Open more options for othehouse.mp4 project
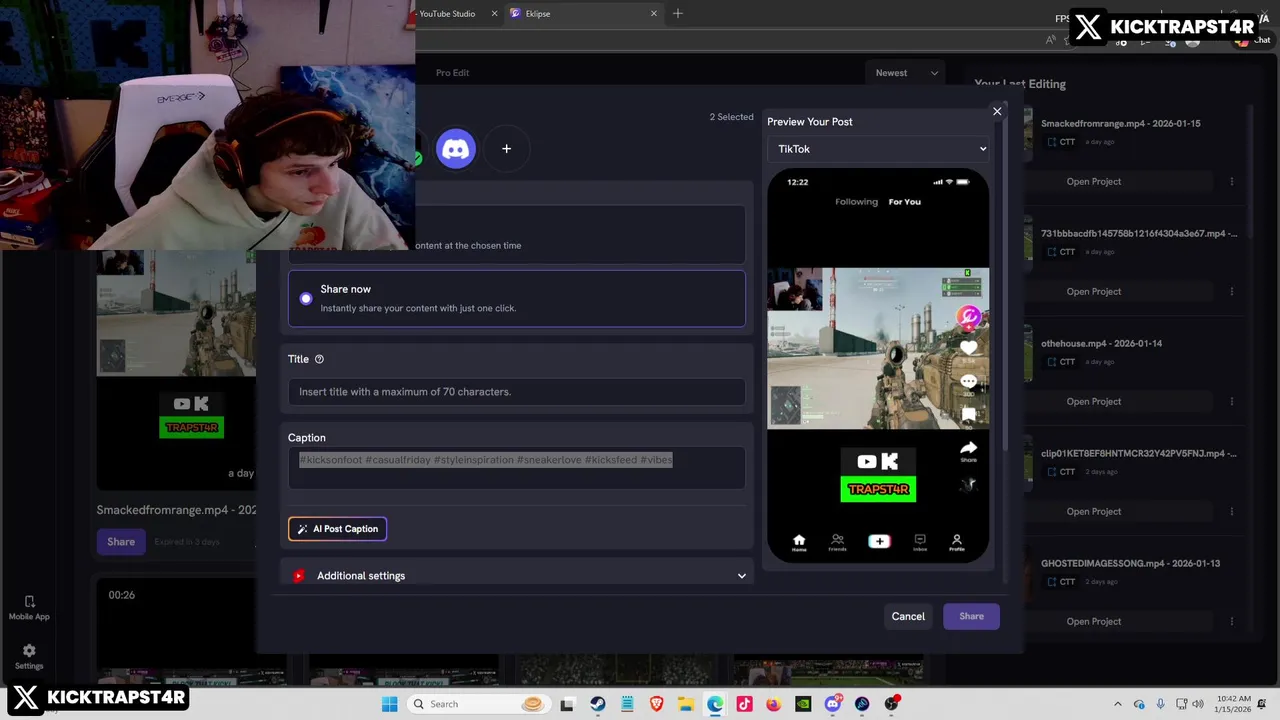The height and width of the screenshot is (720, 1280). 1231,401
